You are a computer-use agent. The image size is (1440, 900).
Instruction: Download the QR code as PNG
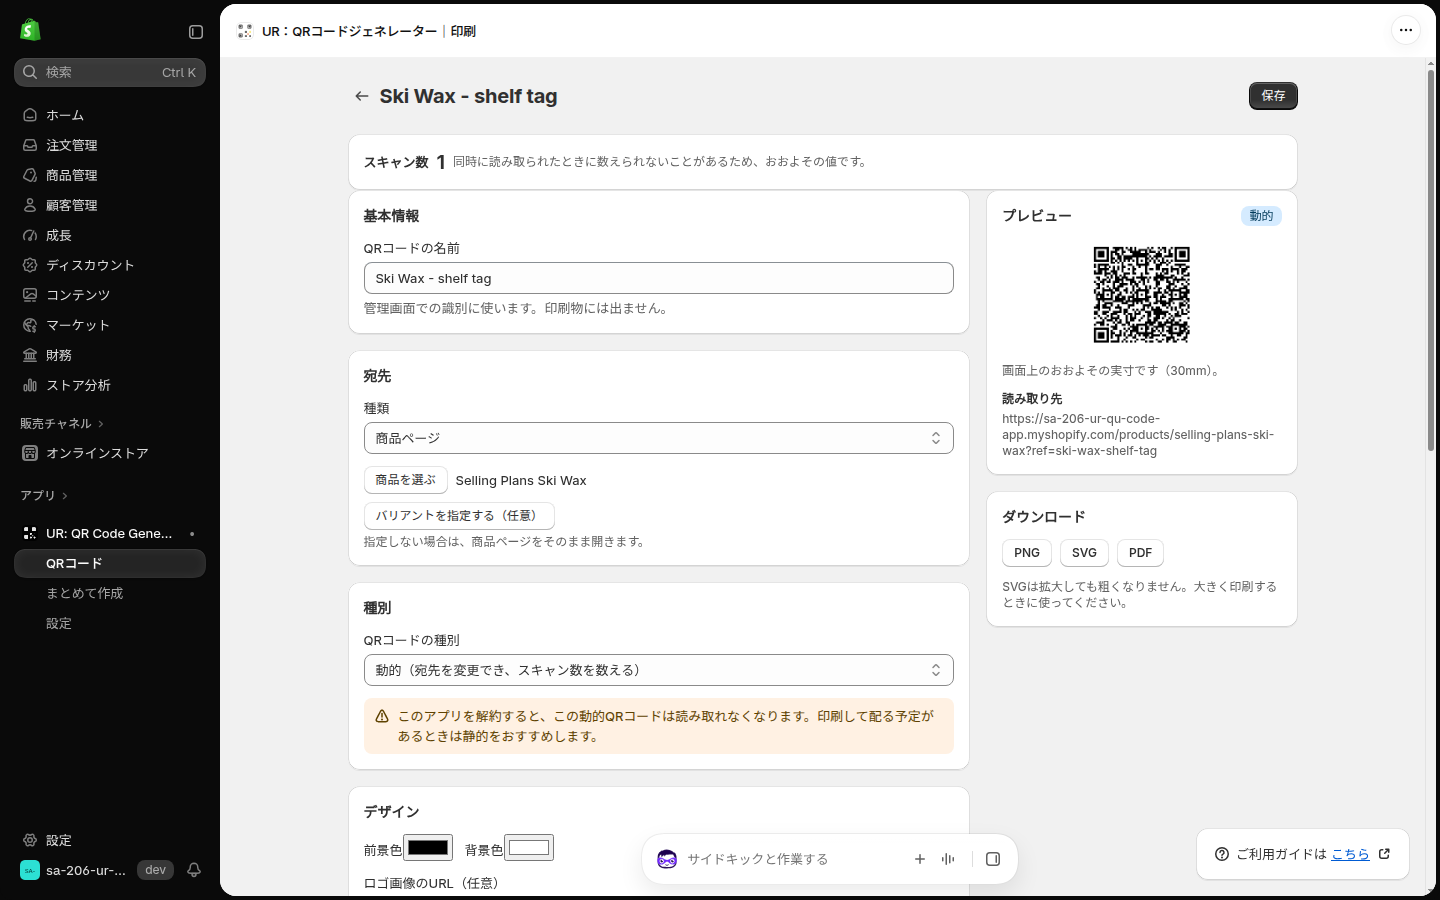1027,553
